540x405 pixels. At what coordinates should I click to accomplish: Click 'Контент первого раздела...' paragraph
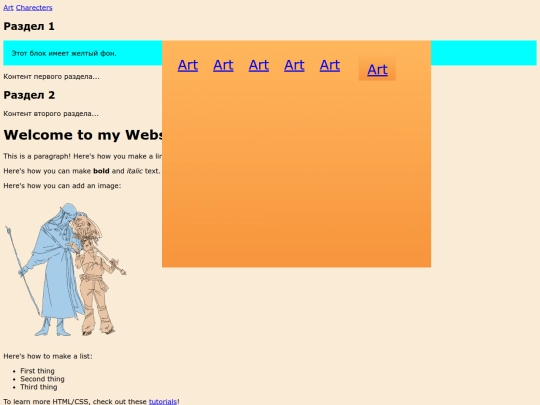click(x=51, y=76)
